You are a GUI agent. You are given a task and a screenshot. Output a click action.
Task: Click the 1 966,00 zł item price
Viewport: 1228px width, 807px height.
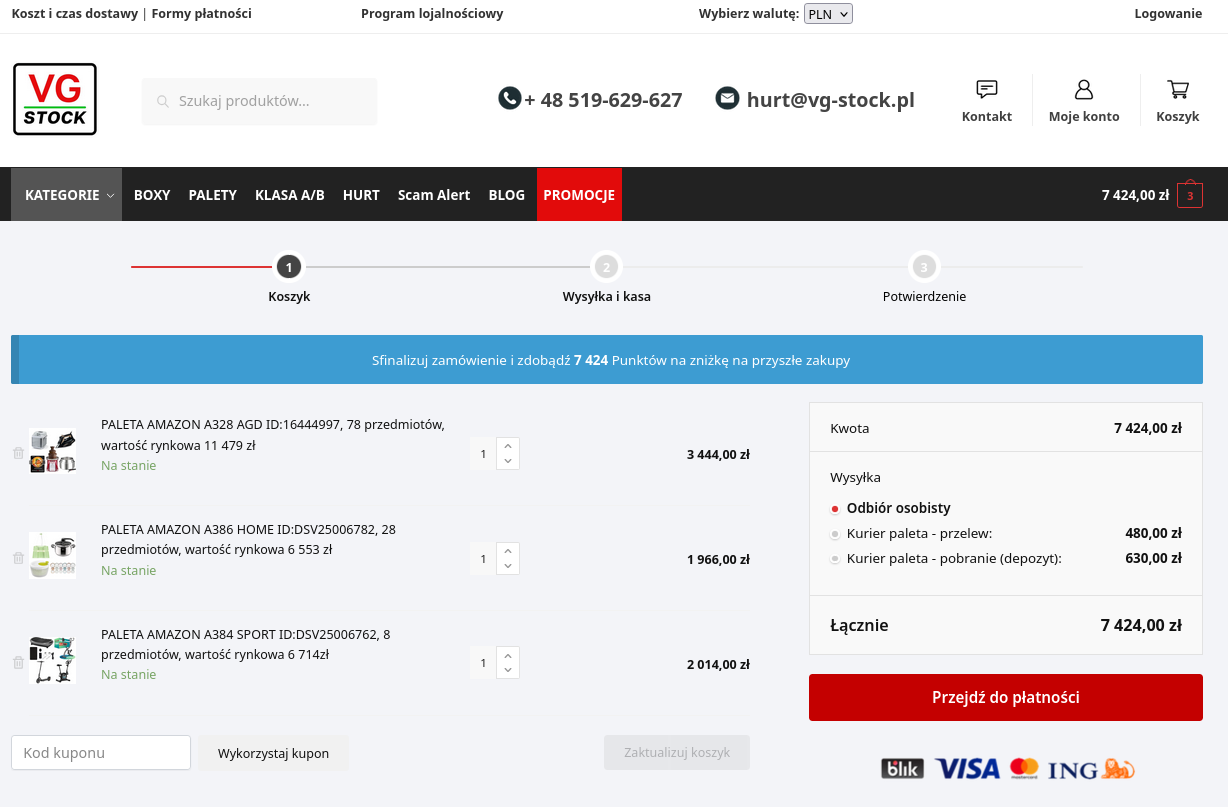pos(718,559)
